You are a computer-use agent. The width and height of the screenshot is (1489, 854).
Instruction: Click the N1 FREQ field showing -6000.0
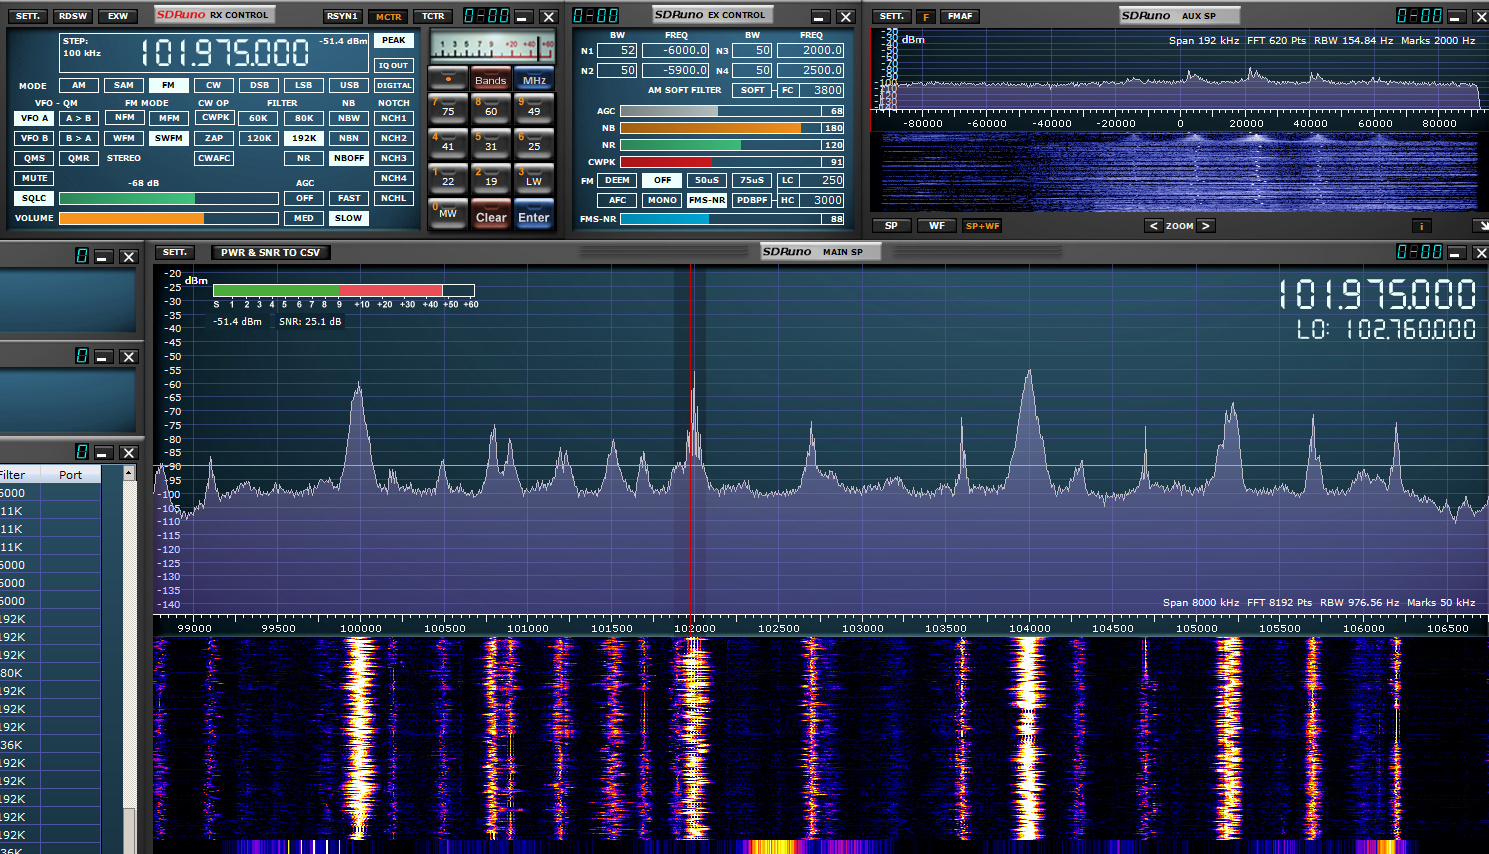point(676,50)
